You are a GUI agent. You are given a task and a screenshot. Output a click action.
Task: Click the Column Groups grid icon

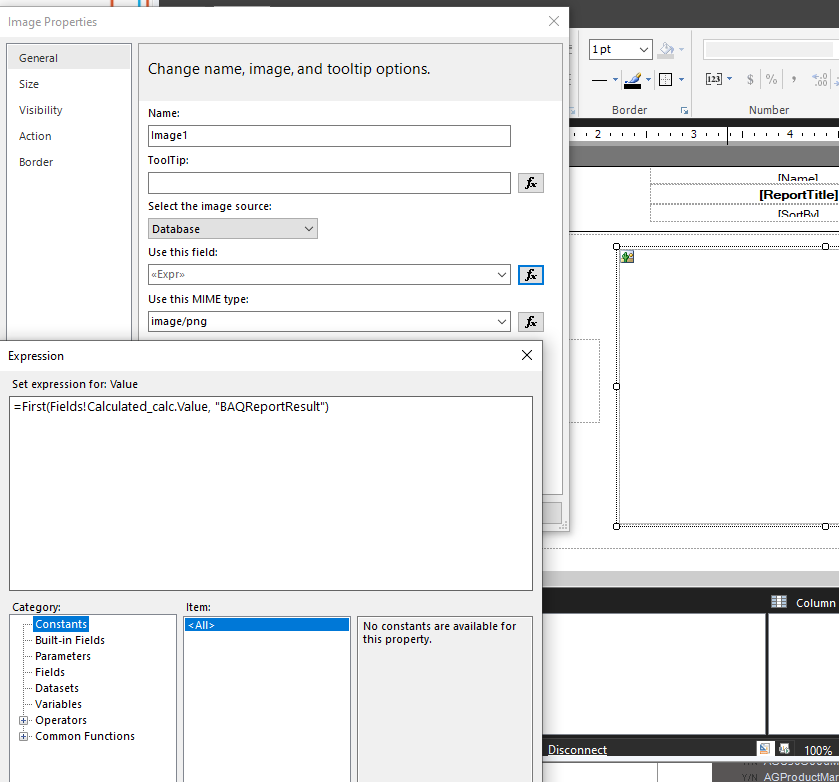click(779, 602)
